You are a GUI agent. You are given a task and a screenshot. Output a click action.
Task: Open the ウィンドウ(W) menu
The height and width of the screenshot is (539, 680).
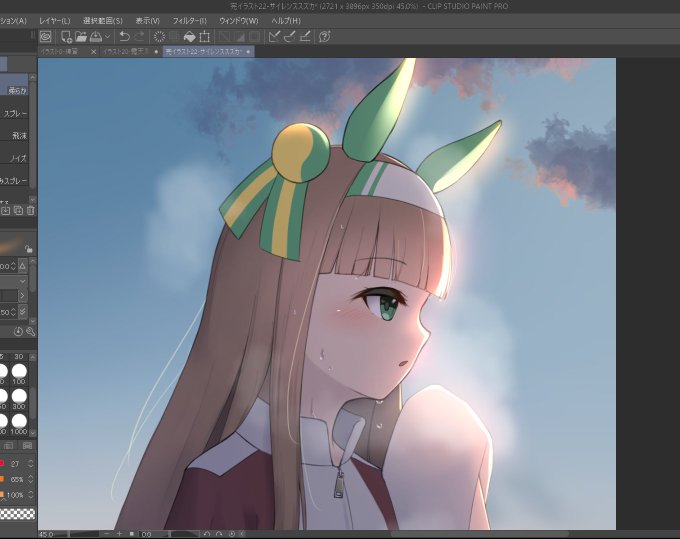[239, 21]
